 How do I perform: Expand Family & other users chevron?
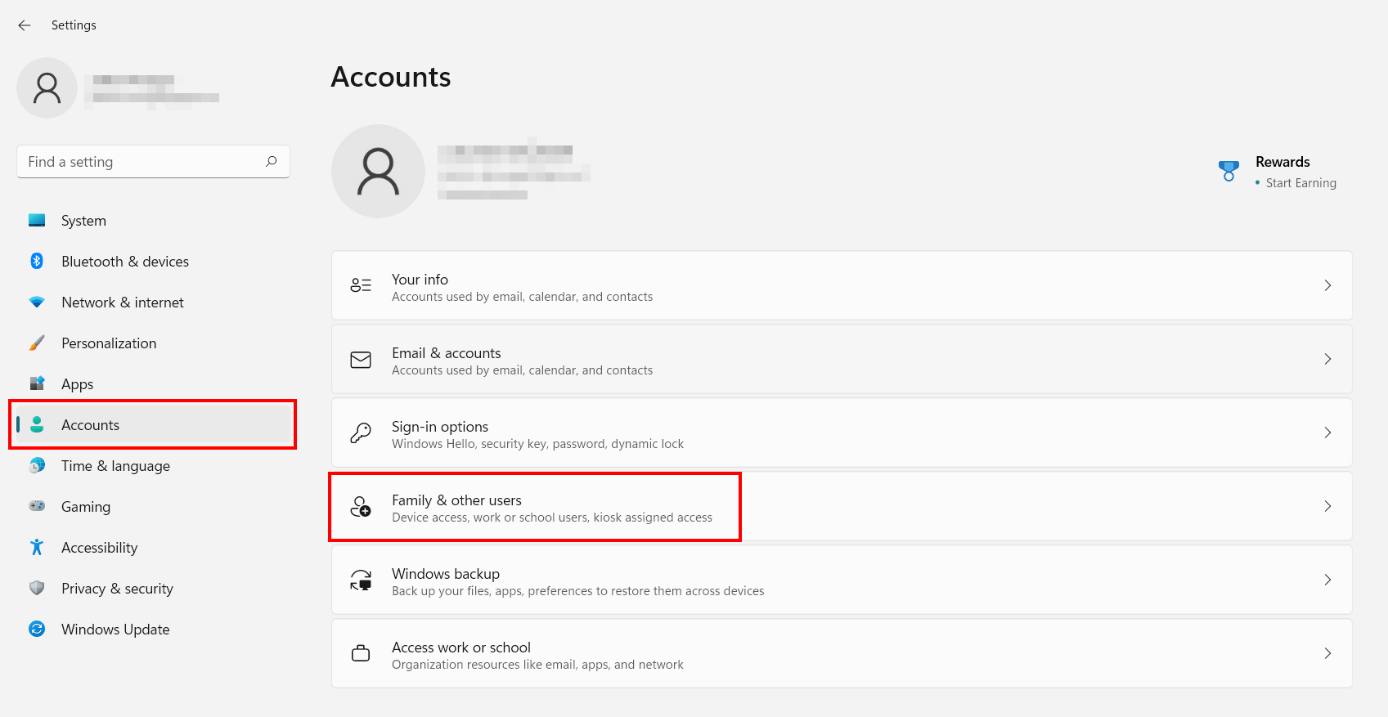pyautogui.click(x=1328, y=506)
